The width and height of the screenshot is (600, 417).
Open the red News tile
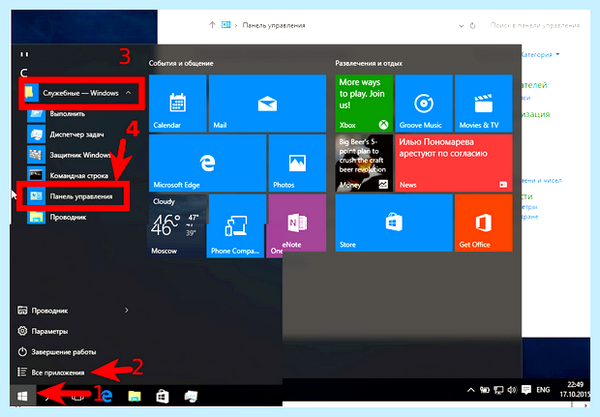453,163
